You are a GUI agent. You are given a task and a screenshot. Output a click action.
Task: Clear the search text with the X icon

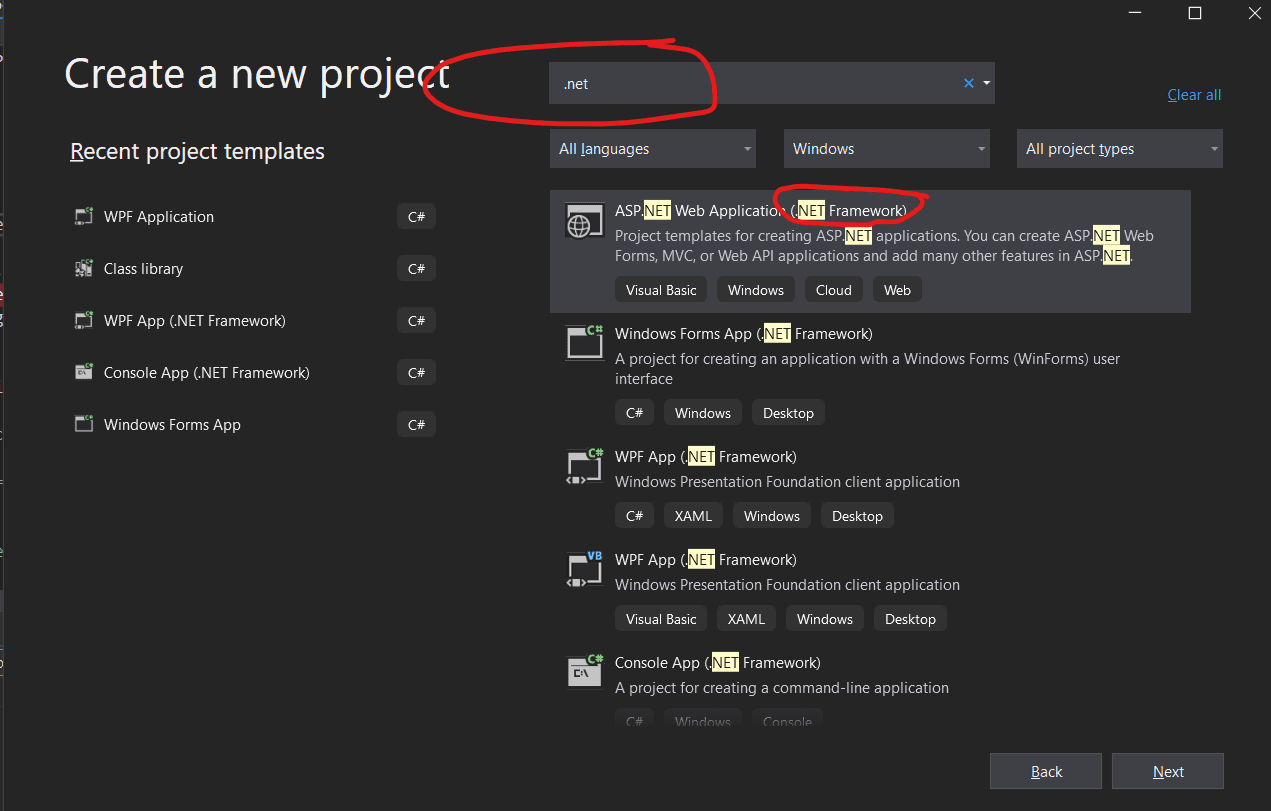click(968, 83)
